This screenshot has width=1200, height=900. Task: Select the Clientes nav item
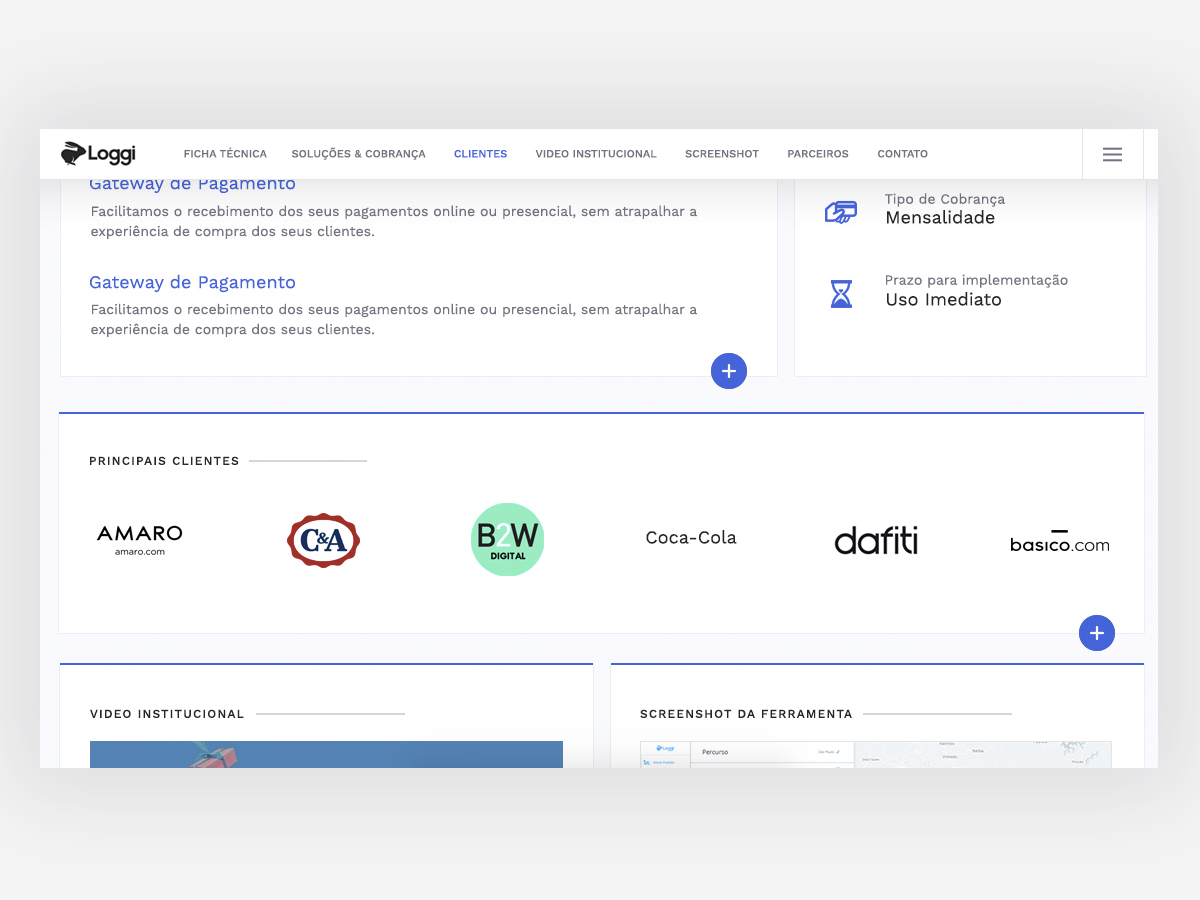pyautogui.click(x=480, y=154)
